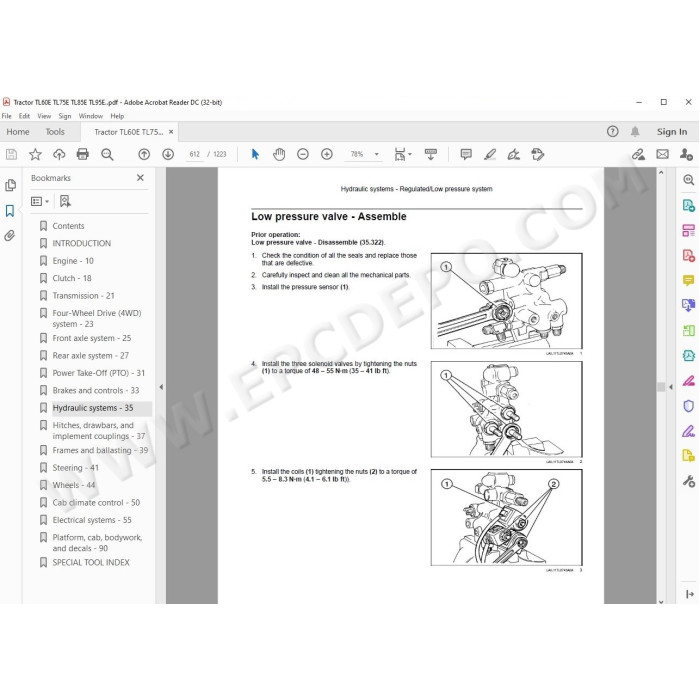Open Transmission - 21 bookmark
Image resolution: width=700 pixels, height=700 pixels.
pos(83,296)
